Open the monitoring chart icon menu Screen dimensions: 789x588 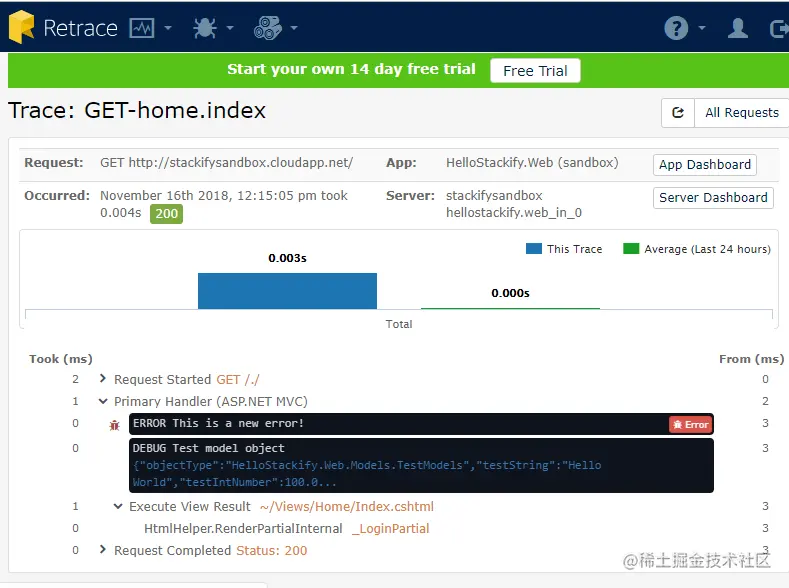(142, 28)
